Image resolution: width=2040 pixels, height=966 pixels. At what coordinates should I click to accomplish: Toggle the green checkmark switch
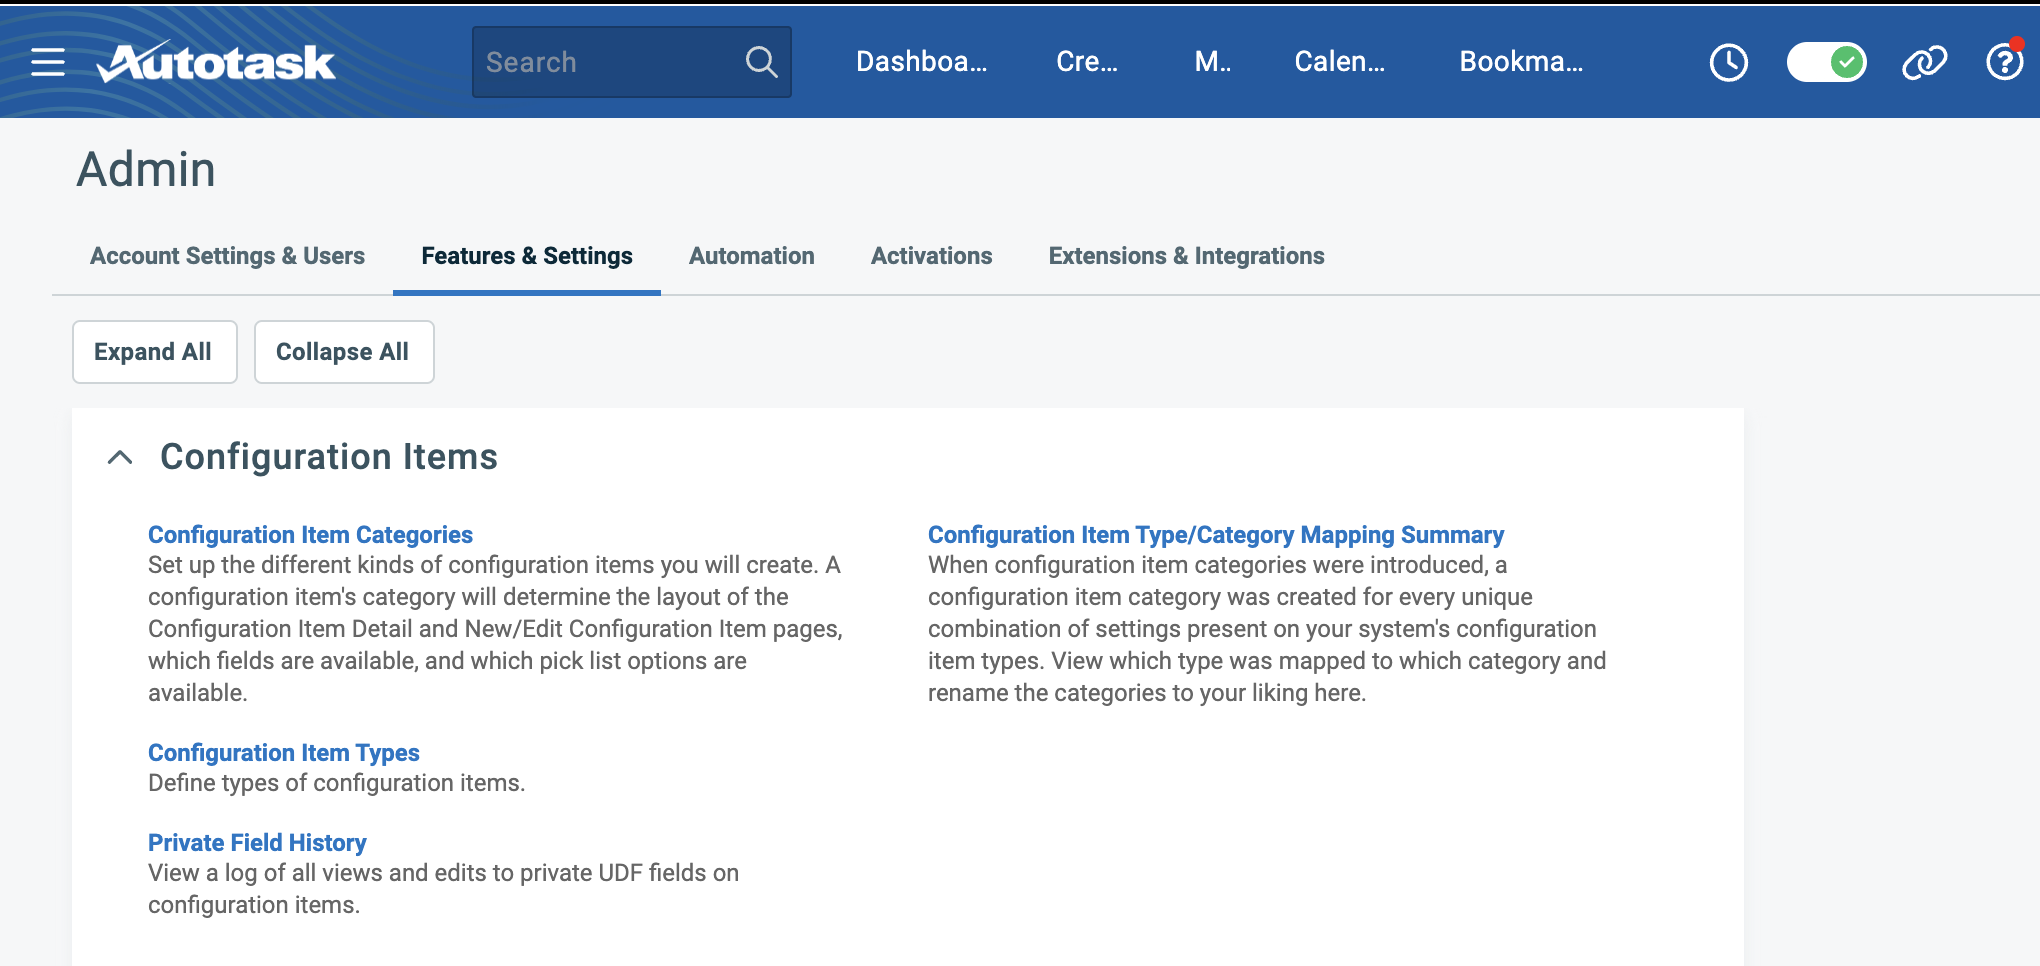1826,62
